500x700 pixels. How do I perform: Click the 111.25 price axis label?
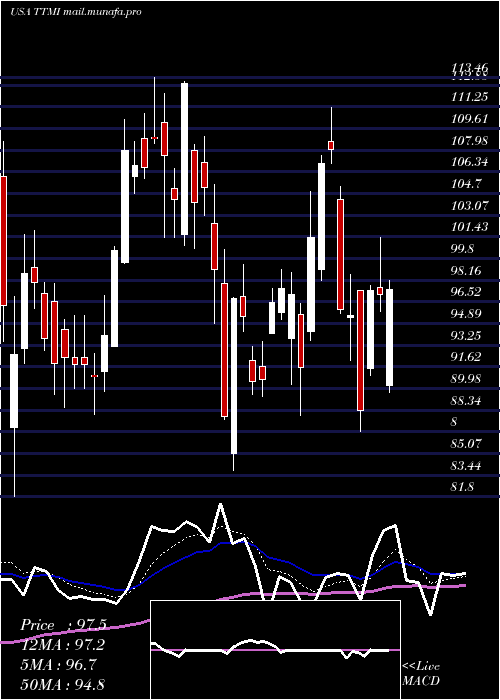[x=470, y=97]
